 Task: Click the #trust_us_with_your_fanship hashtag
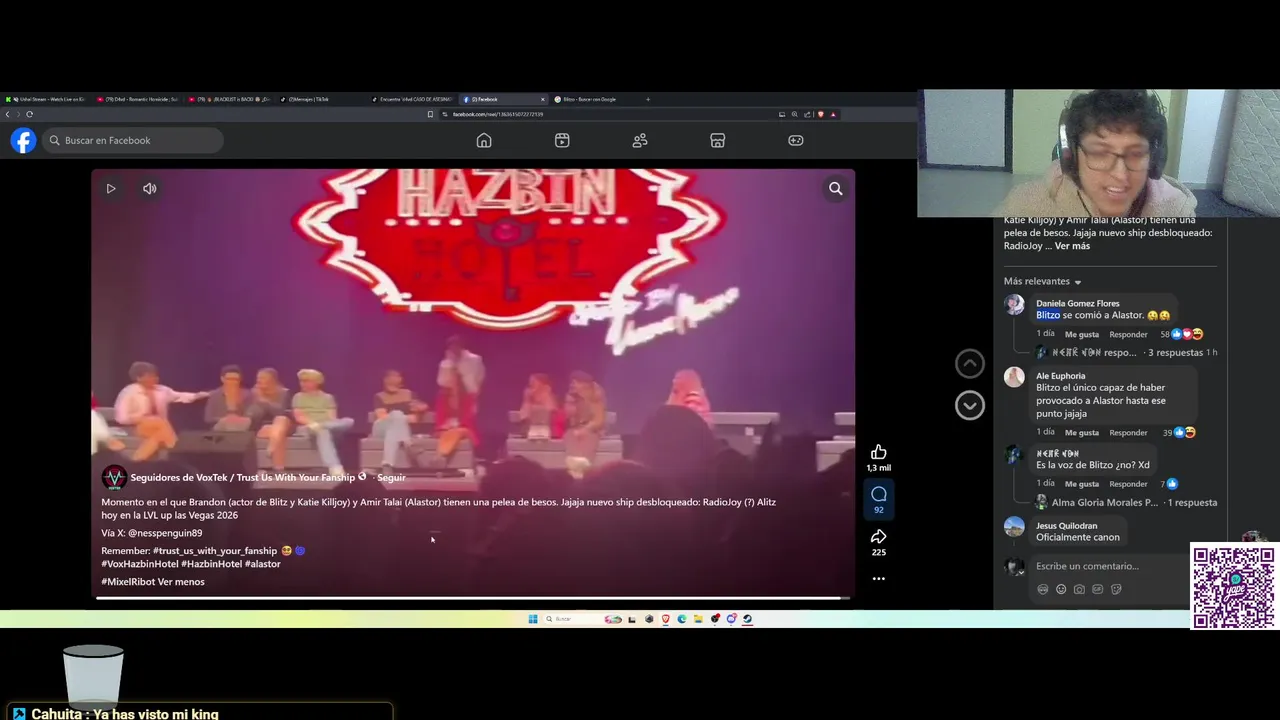click(215, 551)
